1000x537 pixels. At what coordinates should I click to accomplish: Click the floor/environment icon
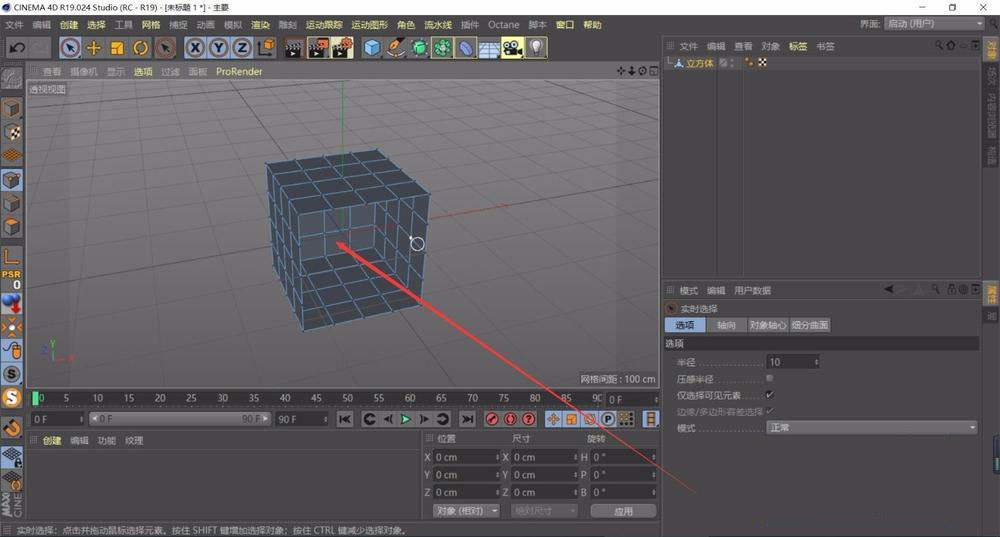pyautogui.click(x=489, y=48)
